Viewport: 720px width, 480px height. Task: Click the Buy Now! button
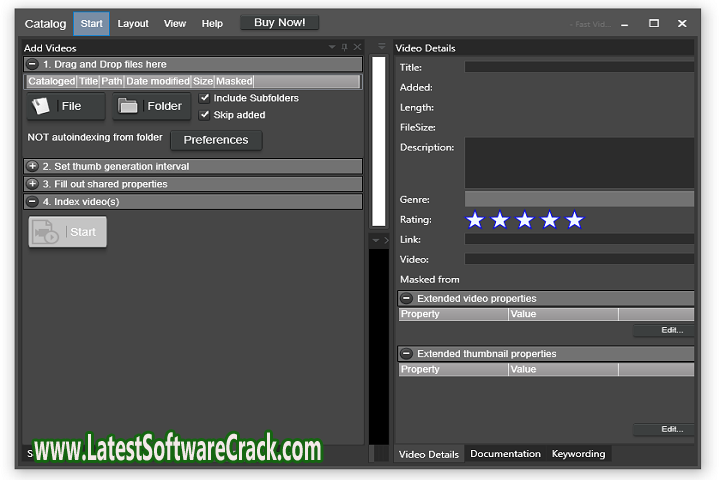(280, 22)
